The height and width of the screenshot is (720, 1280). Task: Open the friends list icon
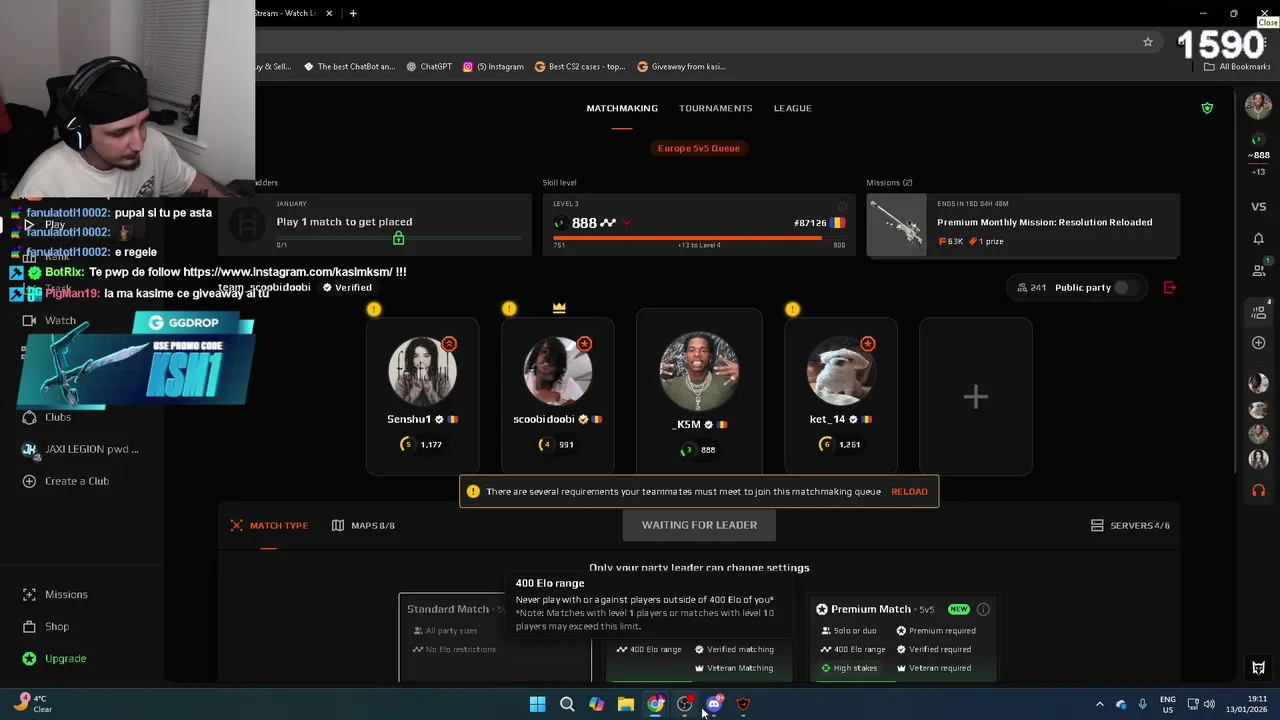[1258, 270]
